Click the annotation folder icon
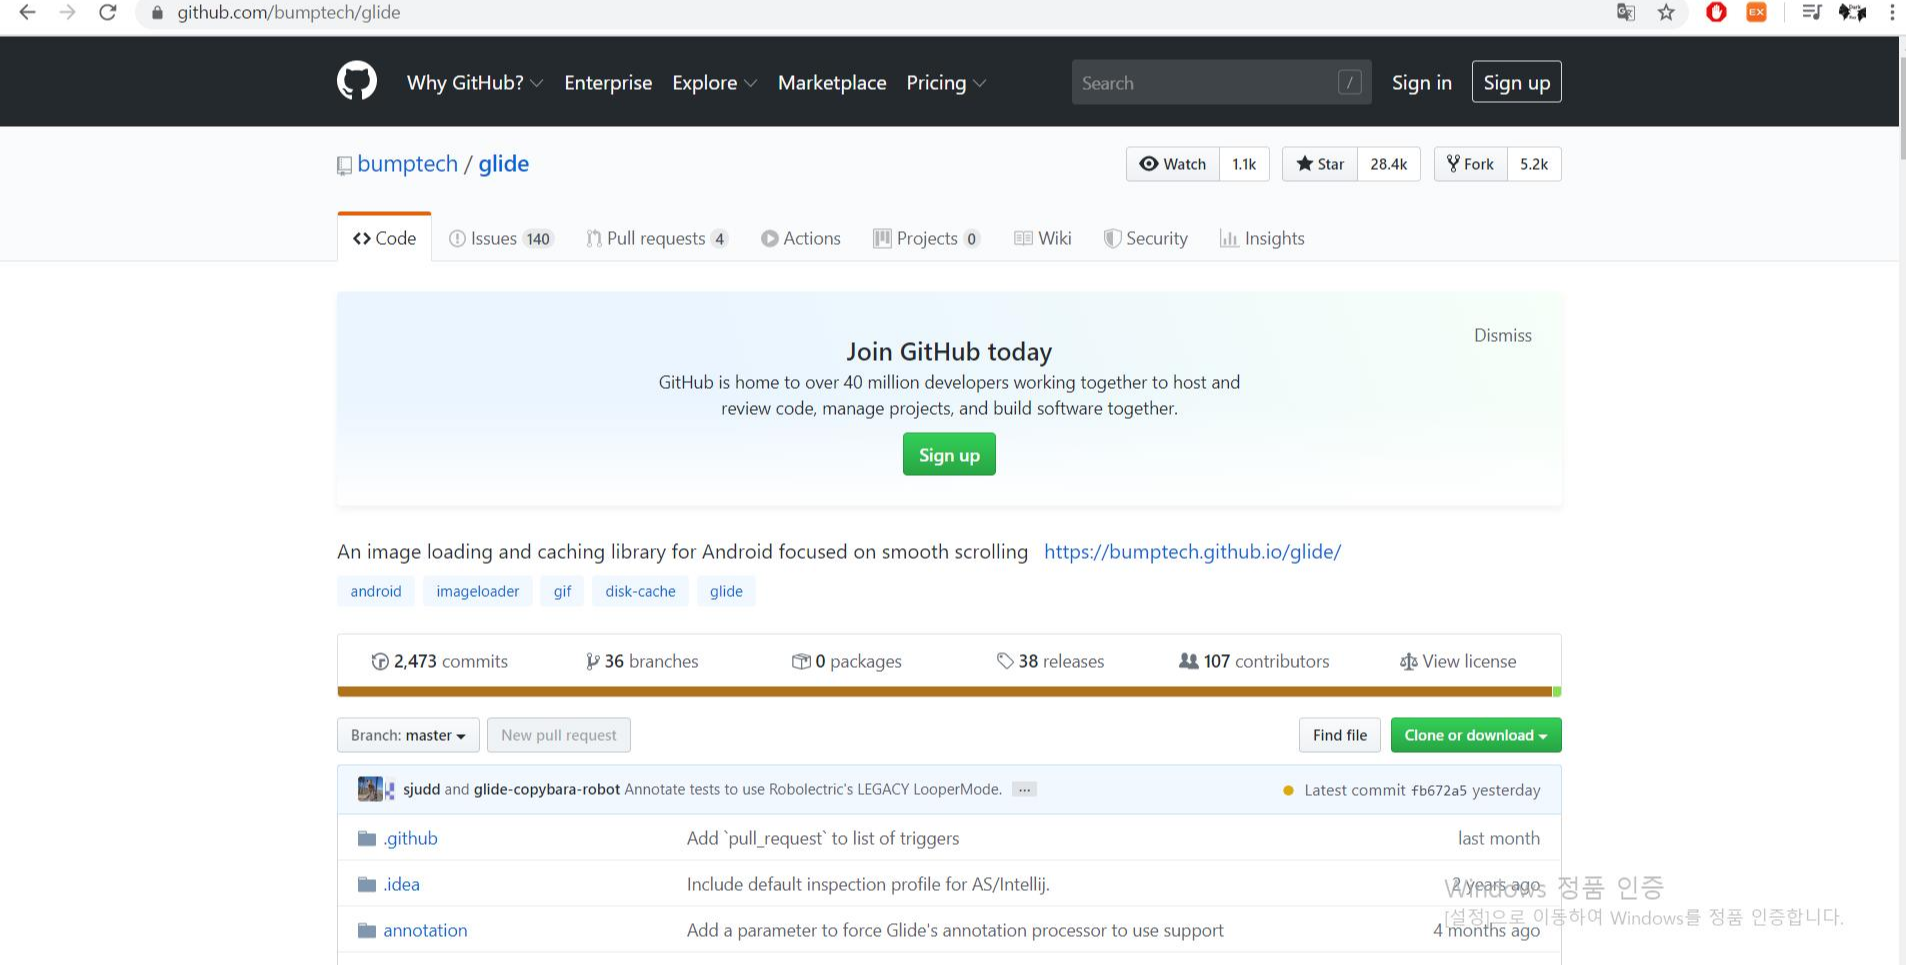This screenshot has width=1906, height=965. [367, 930]
